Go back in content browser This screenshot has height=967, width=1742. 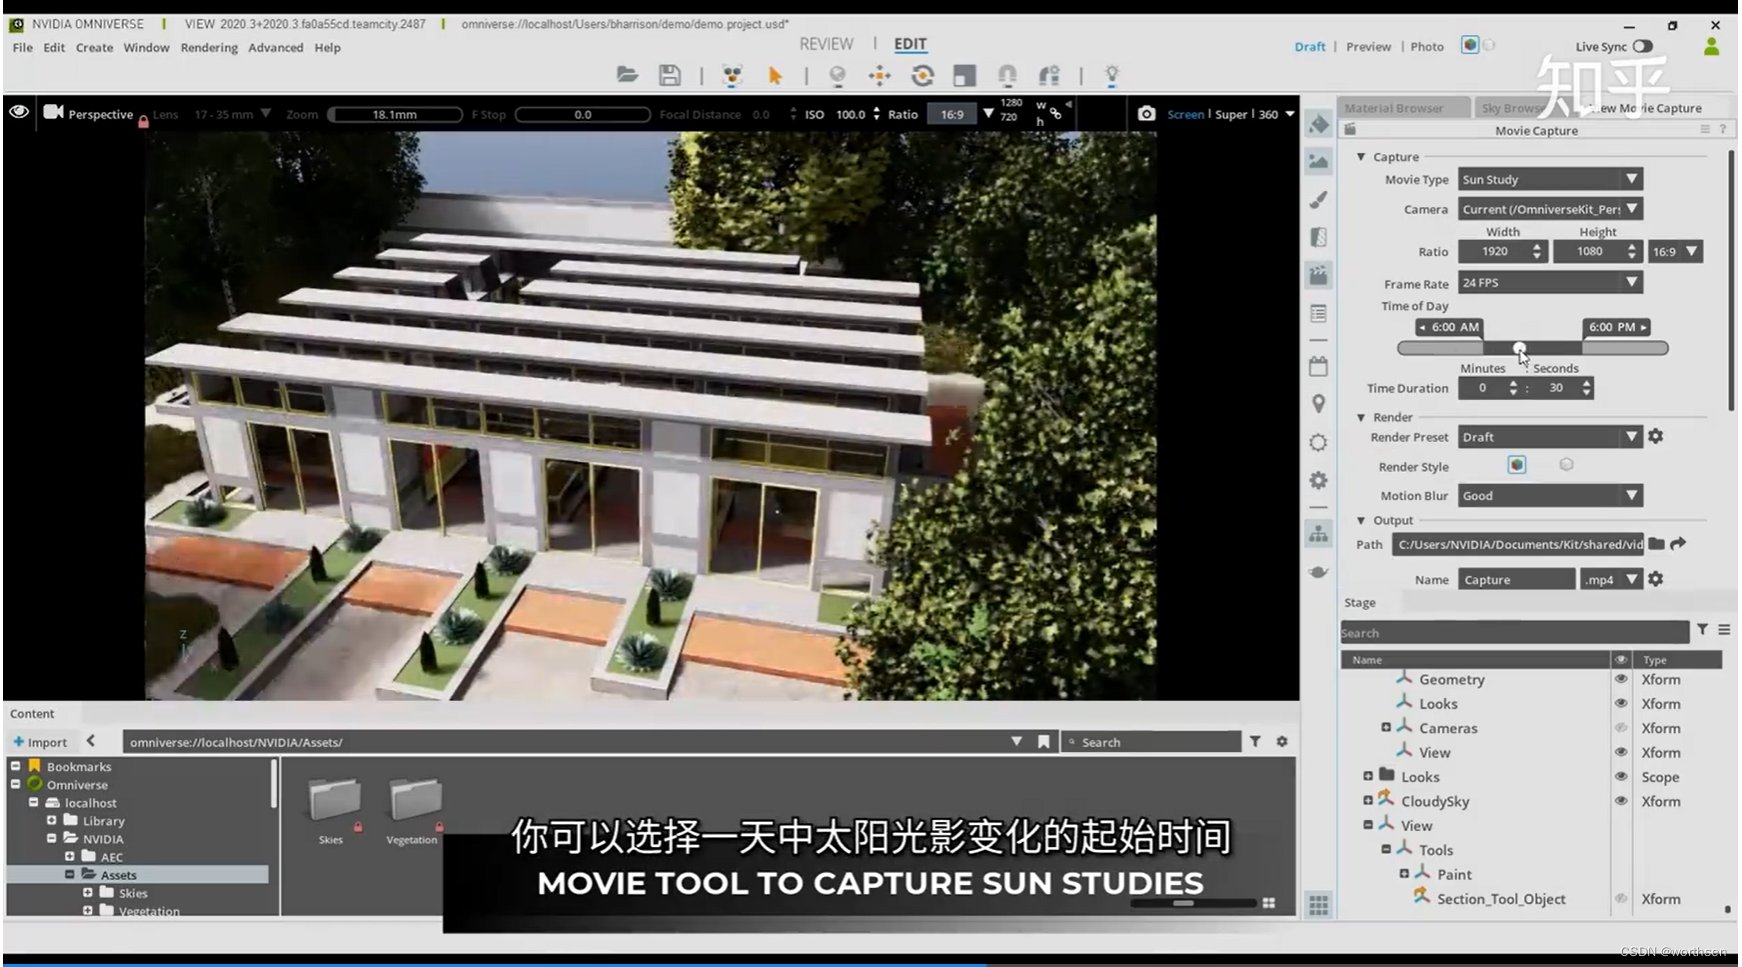tap(91, 741)
